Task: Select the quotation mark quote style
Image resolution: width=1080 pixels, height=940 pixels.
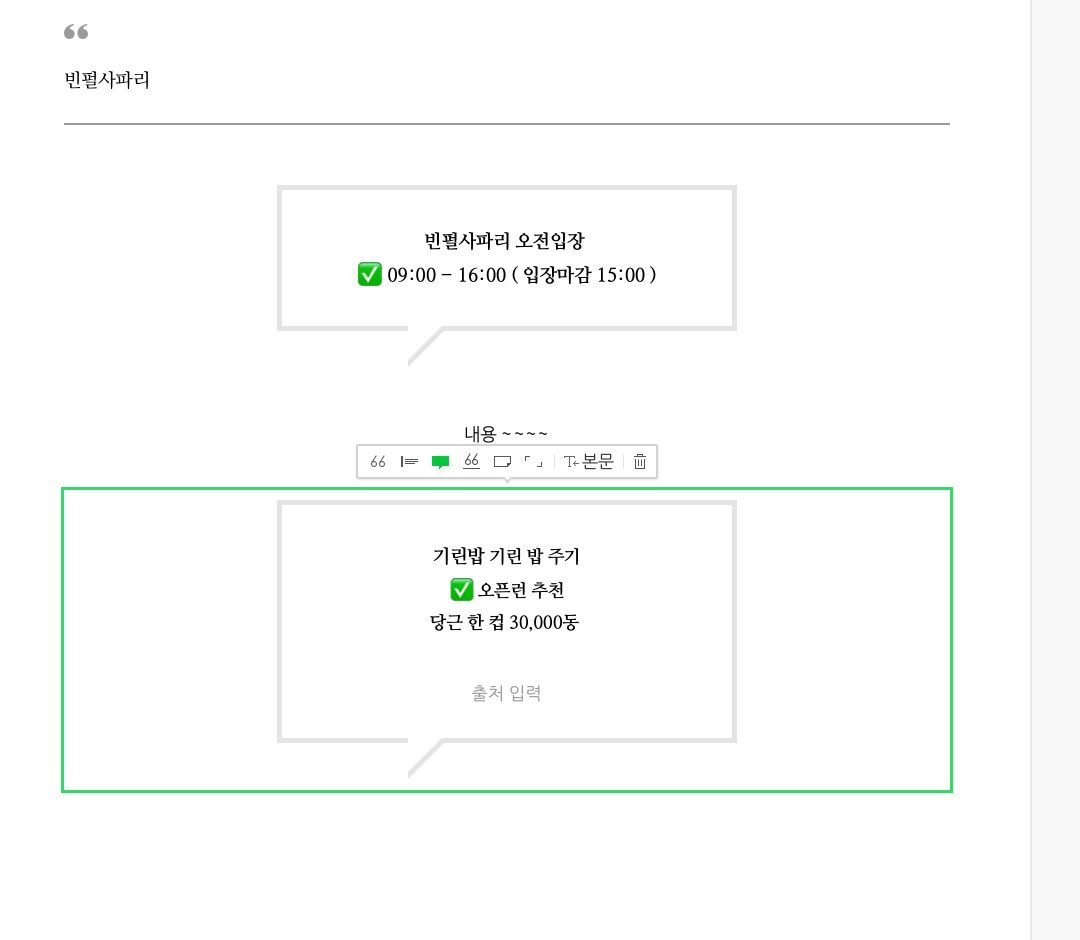Action: tap(377, 461)
